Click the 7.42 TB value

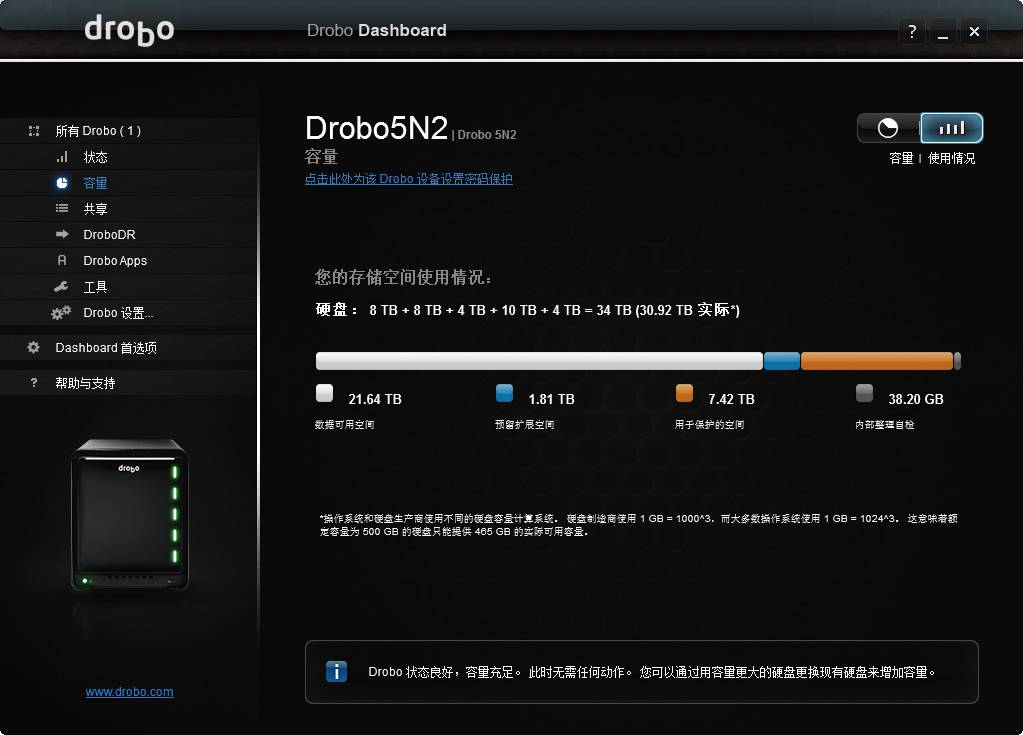(x=731, y=399)
